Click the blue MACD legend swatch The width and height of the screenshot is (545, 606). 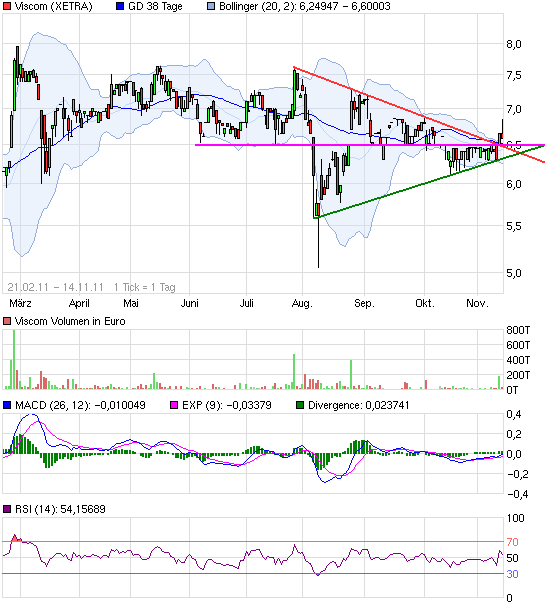coord(7,405)
